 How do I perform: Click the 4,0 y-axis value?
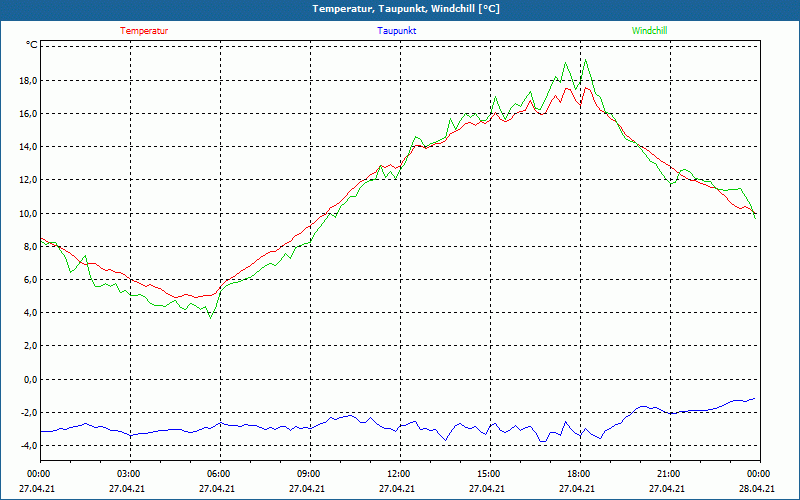[x=30, y=313]
